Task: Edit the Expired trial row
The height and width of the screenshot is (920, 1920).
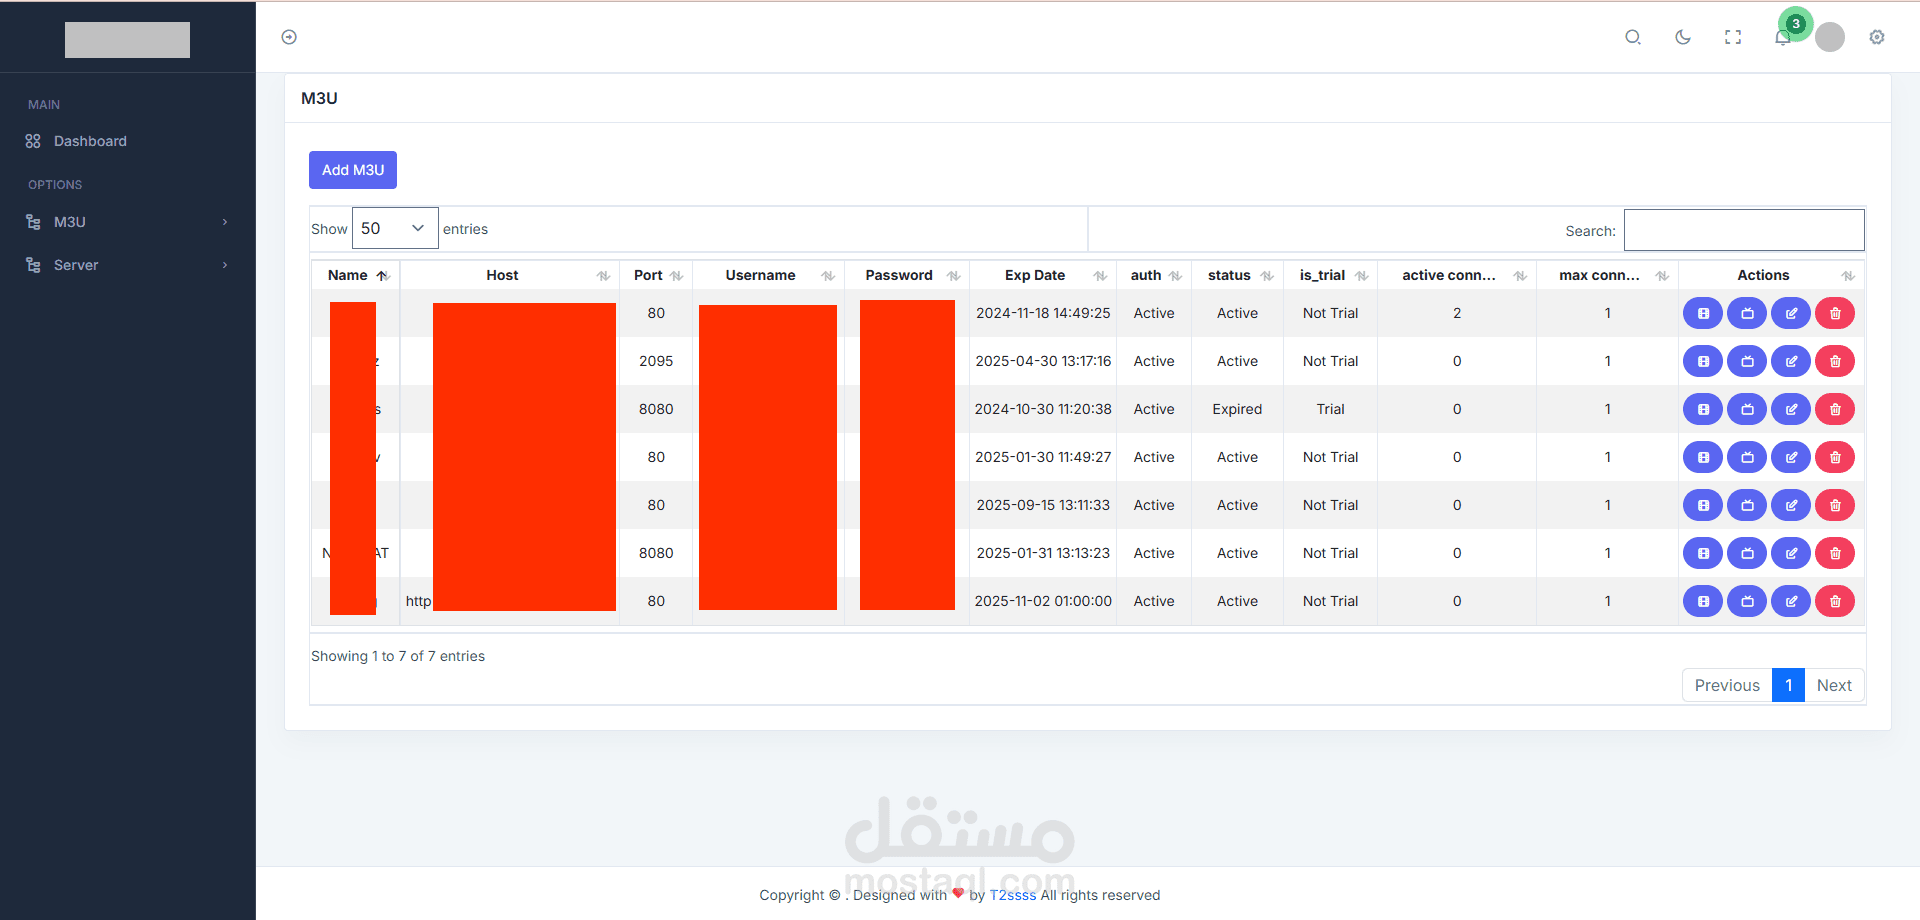Action: (x=1791, y=409)
